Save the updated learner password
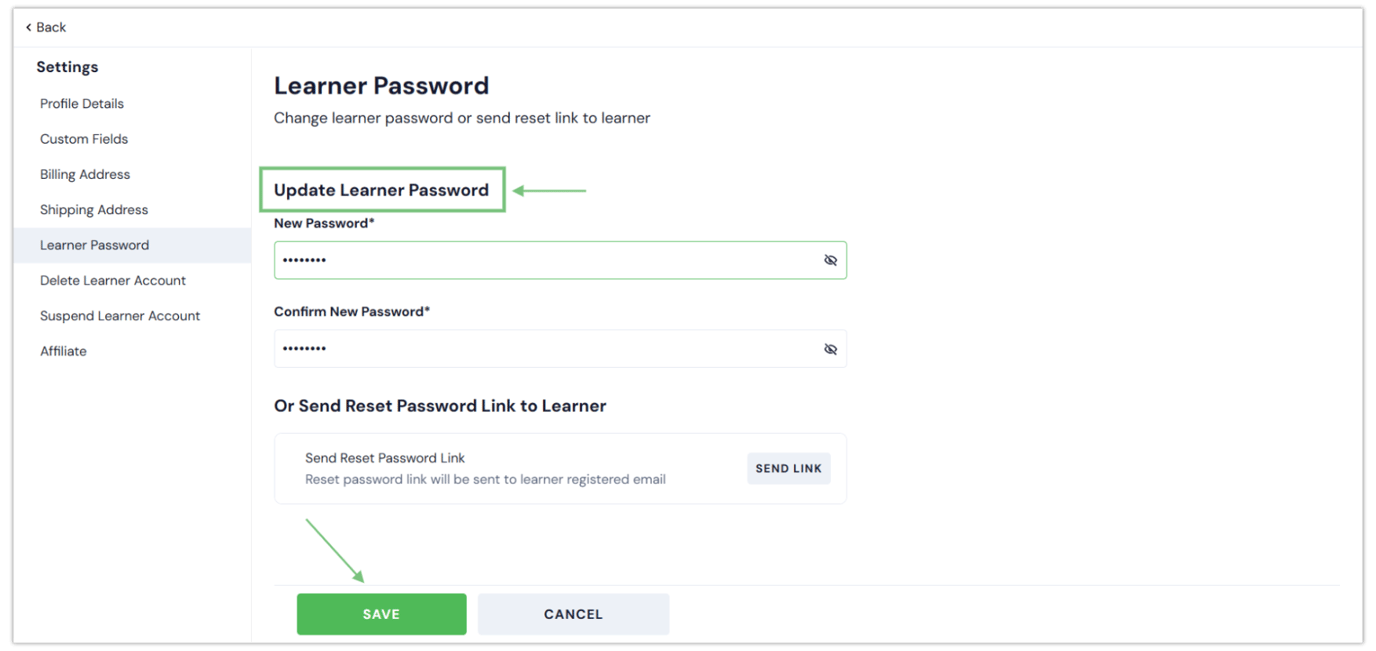Viewport: 1376px width, 651px height. coord(381,614)
